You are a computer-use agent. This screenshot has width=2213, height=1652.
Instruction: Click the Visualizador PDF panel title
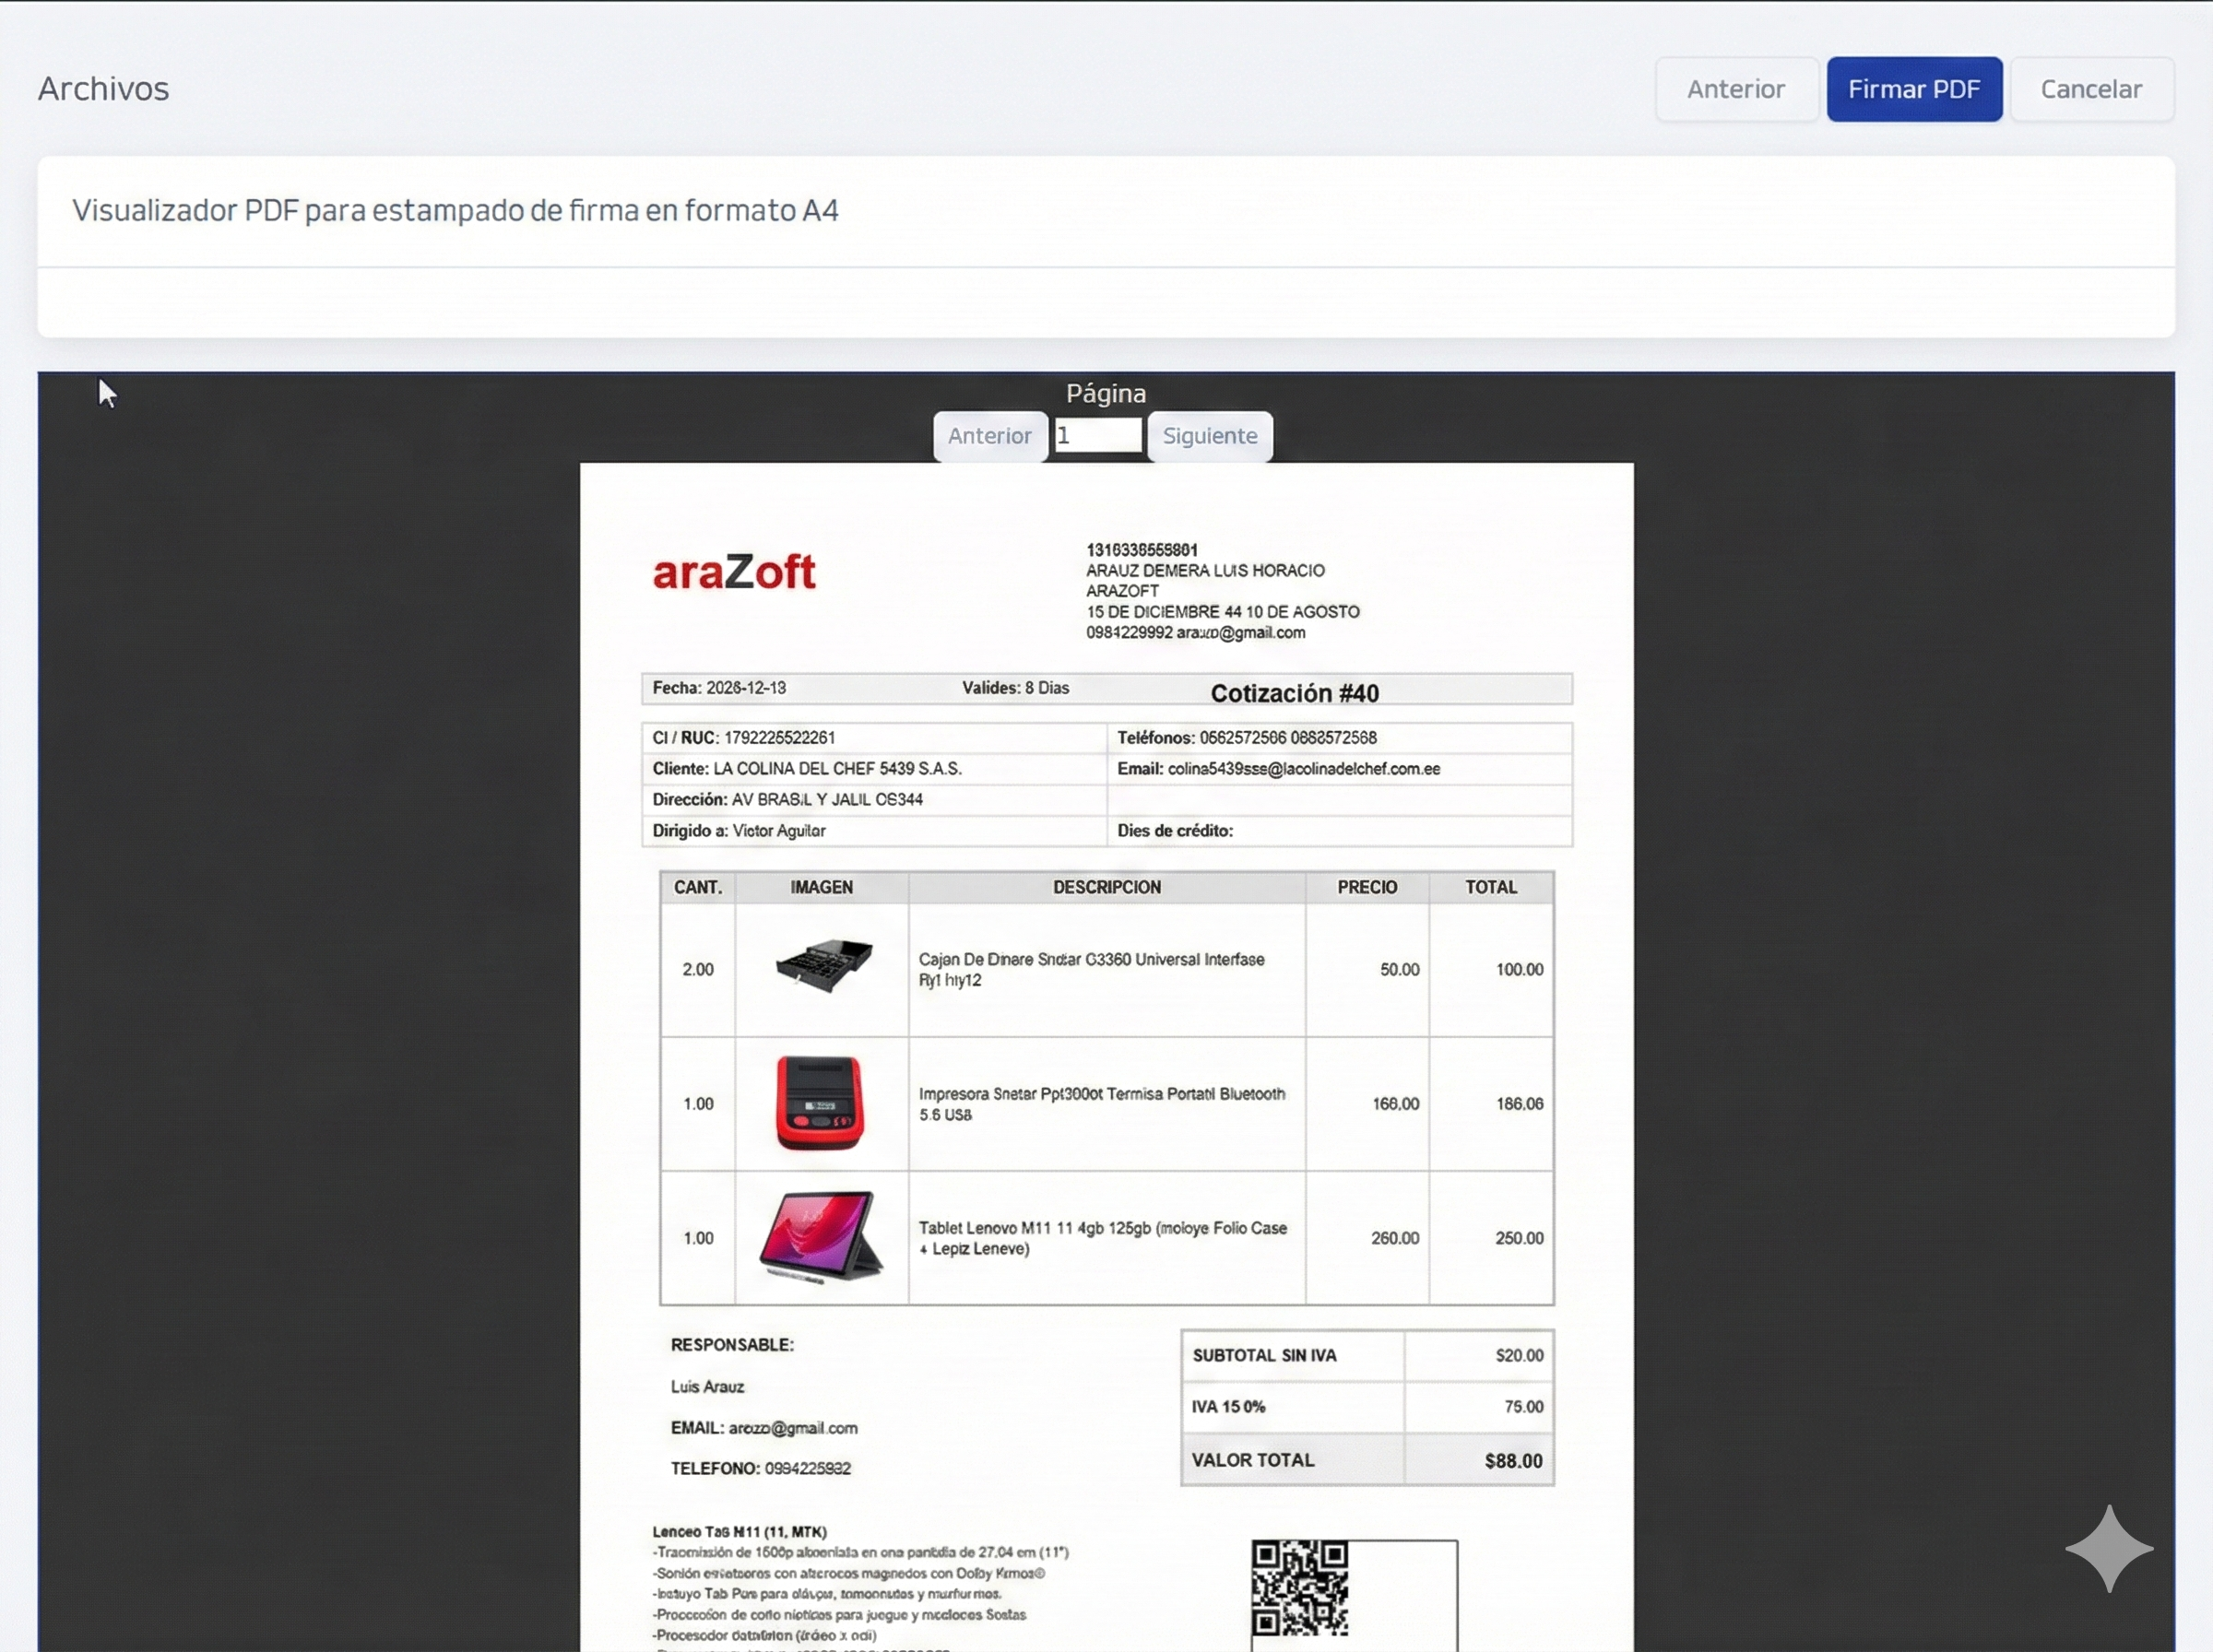pos(455,211)
